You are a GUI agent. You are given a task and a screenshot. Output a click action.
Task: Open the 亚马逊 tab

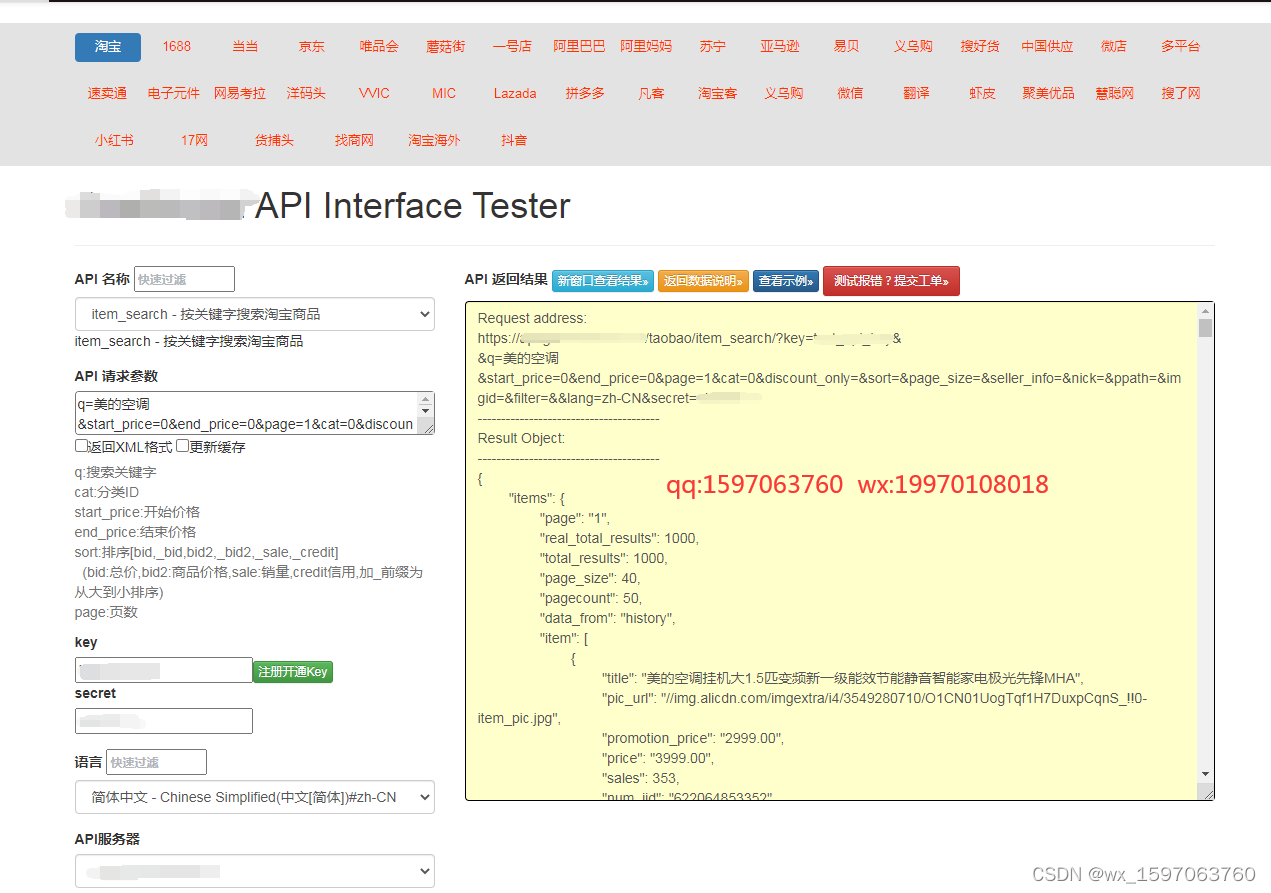coord(780,47)
